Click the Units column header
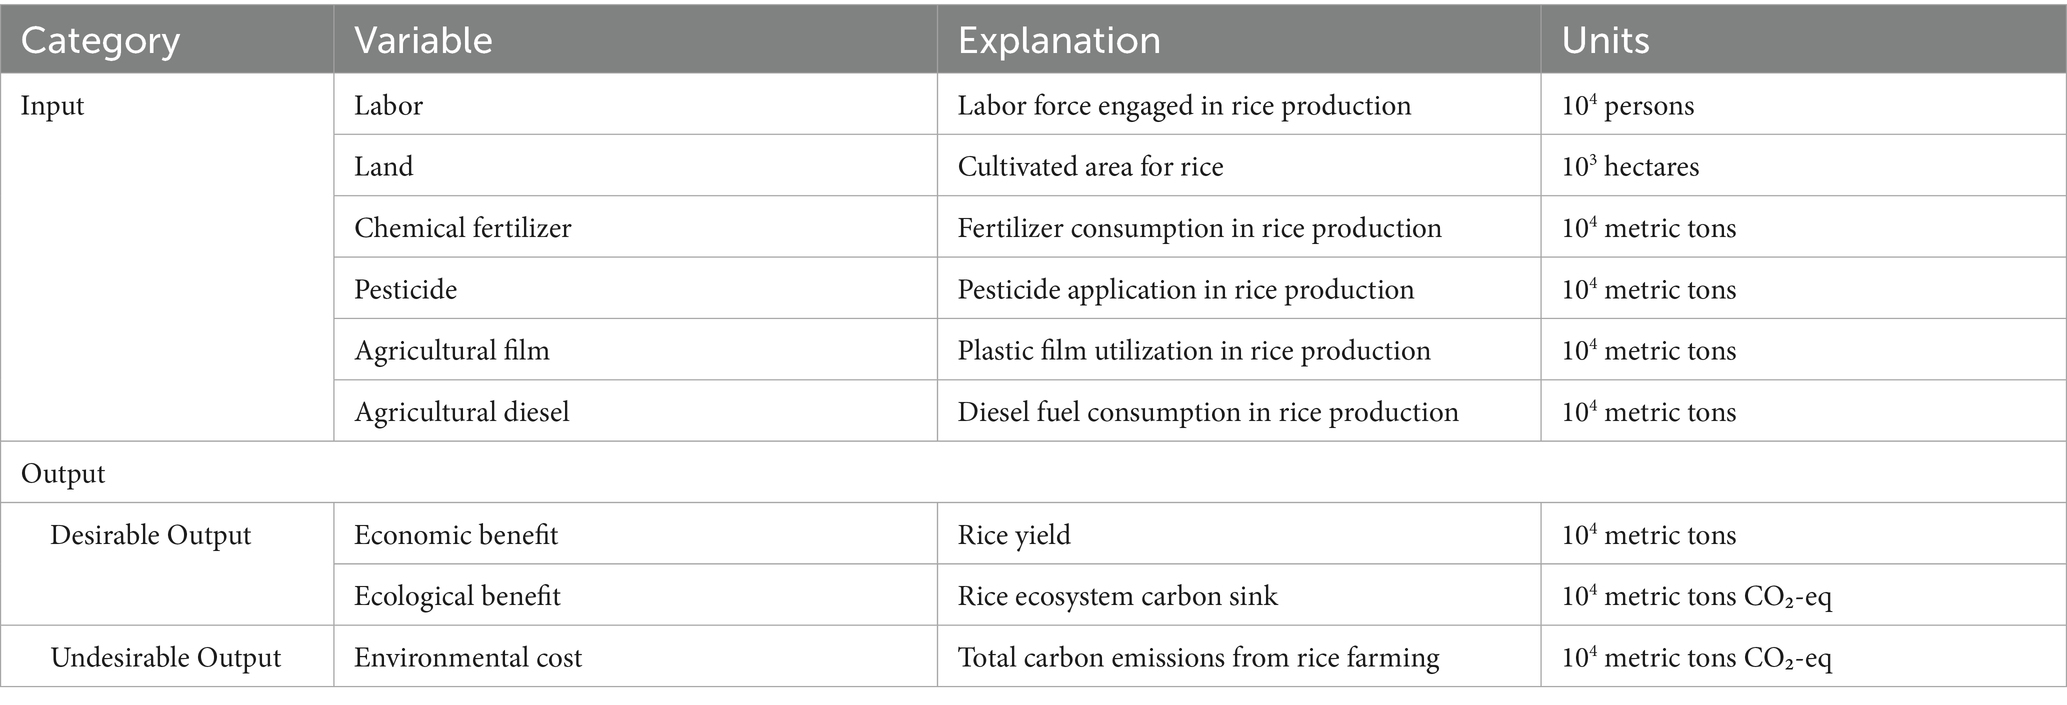This screenshot has height=705, width=2067. pyautogui.click(x=1605, y=41)
